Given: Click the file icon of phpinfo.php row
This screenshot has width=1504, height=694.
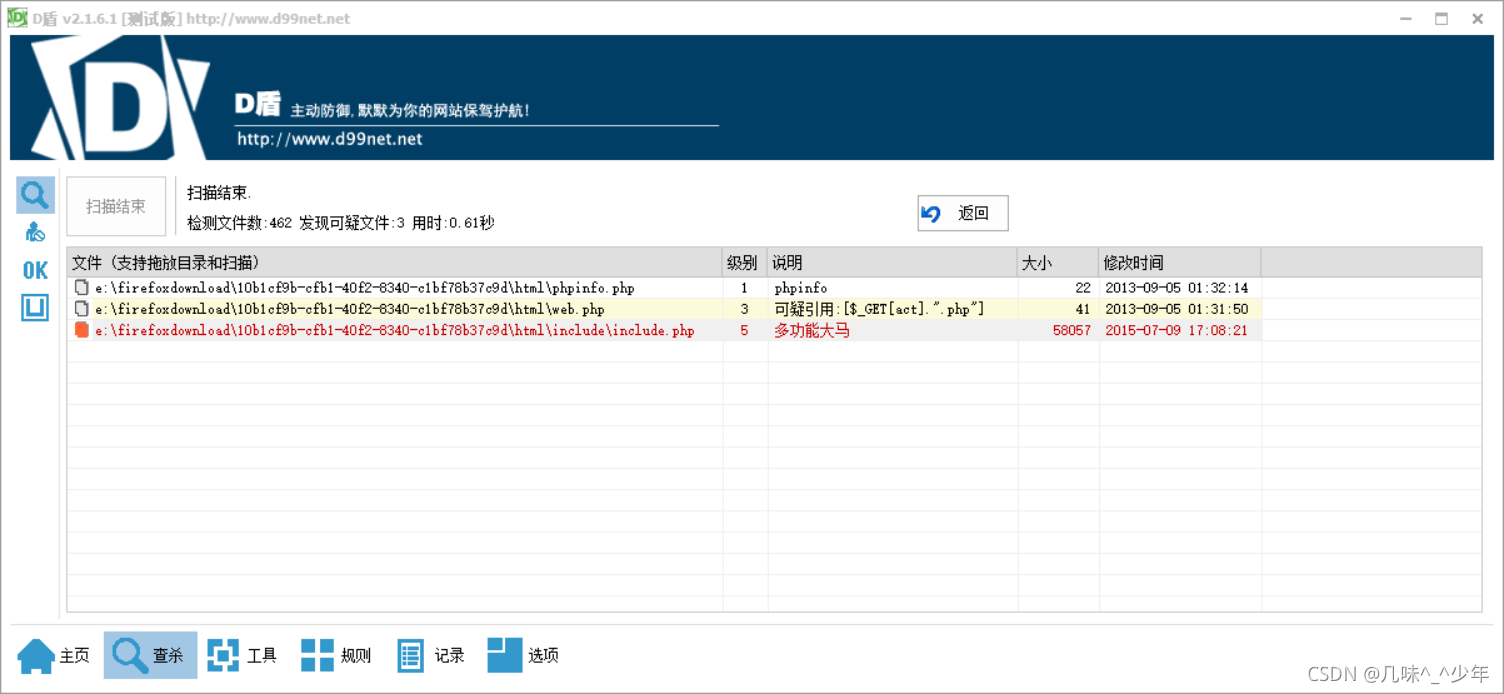Looking at the screenshot, I should [x=82, y=288].
